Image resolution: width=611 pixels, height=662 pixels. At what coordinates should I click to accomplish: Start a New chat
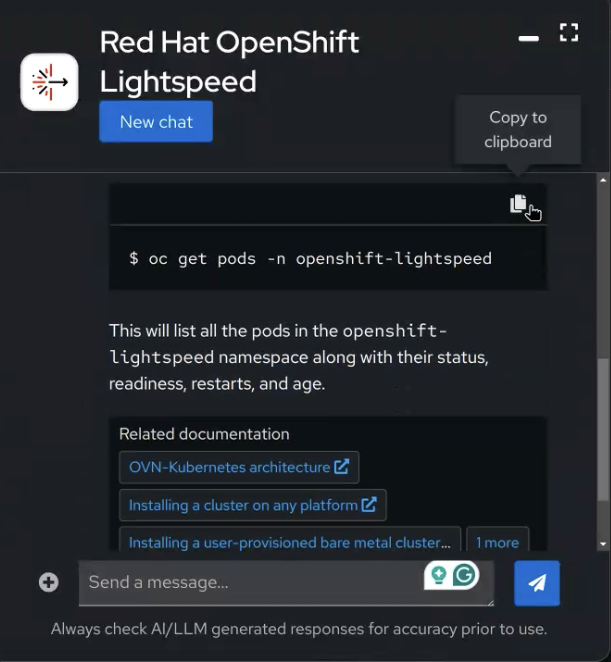156,122
